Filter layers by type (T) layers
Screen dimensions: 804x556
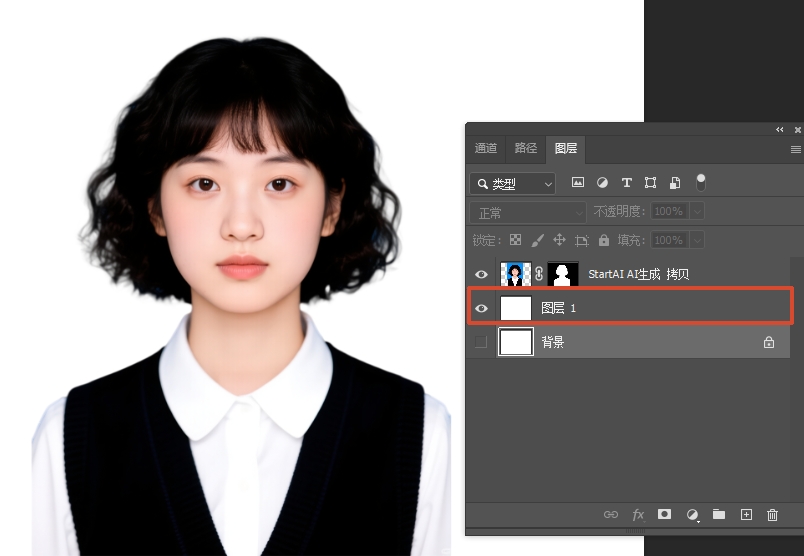627,183
